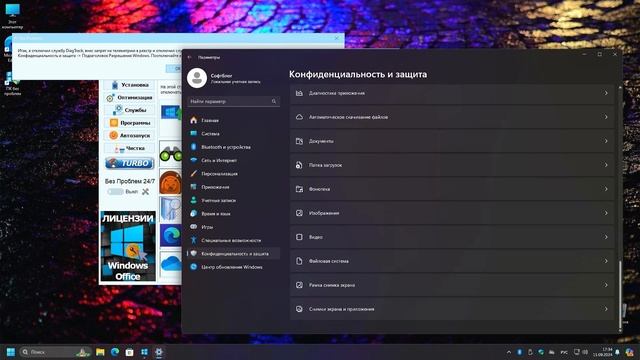
Task: Open Диагностика приложения privacy setting
Action: pyautogui.click(x=452, y=93)
